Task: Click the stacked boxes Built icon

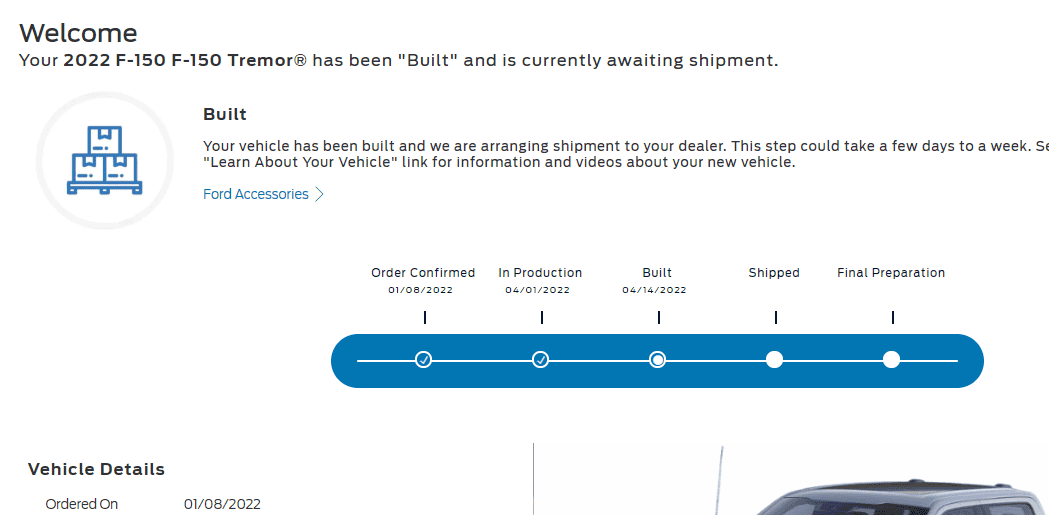Action: pyautogui.click(x=104, y=161)
